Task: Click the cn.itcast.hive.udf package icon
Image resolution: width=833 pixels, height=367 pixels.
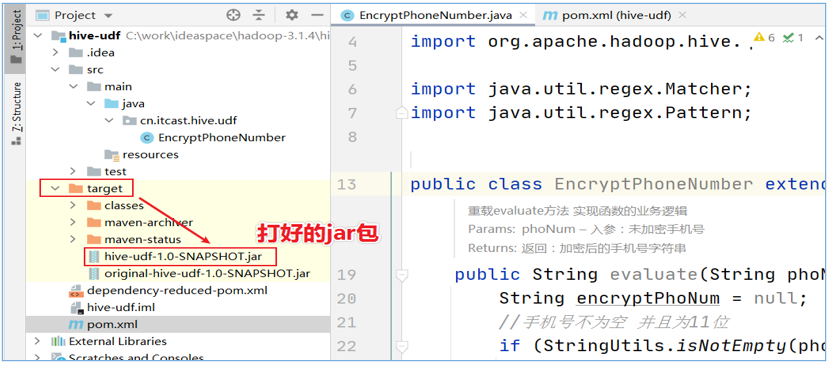Action: 130,121
